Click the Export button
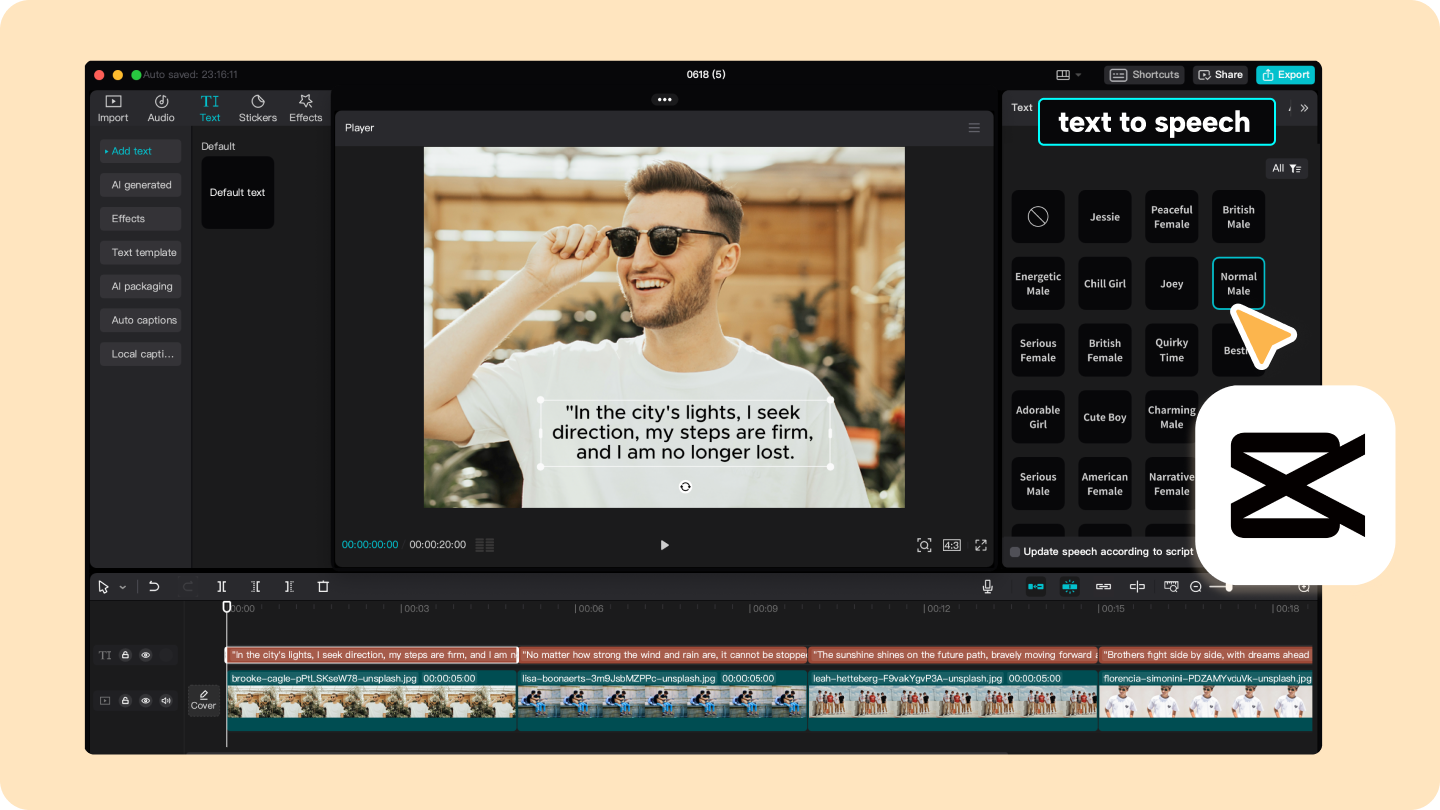This screenshot has height=810, width=1440. [x=1285, y=75]
